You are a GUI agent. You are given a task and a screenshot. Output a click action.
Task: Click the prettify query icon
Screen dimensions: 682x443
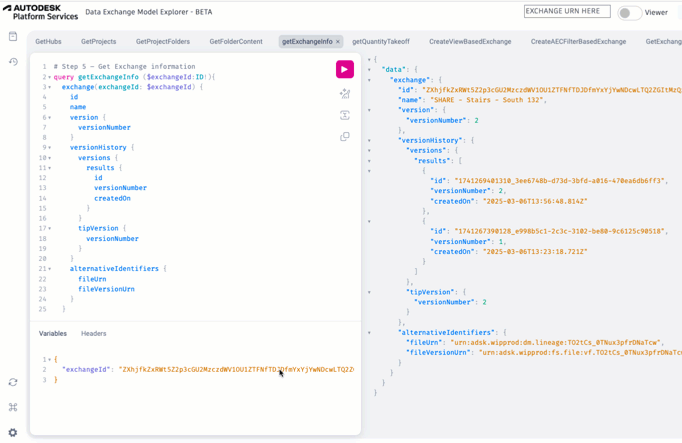click(344, 93)
